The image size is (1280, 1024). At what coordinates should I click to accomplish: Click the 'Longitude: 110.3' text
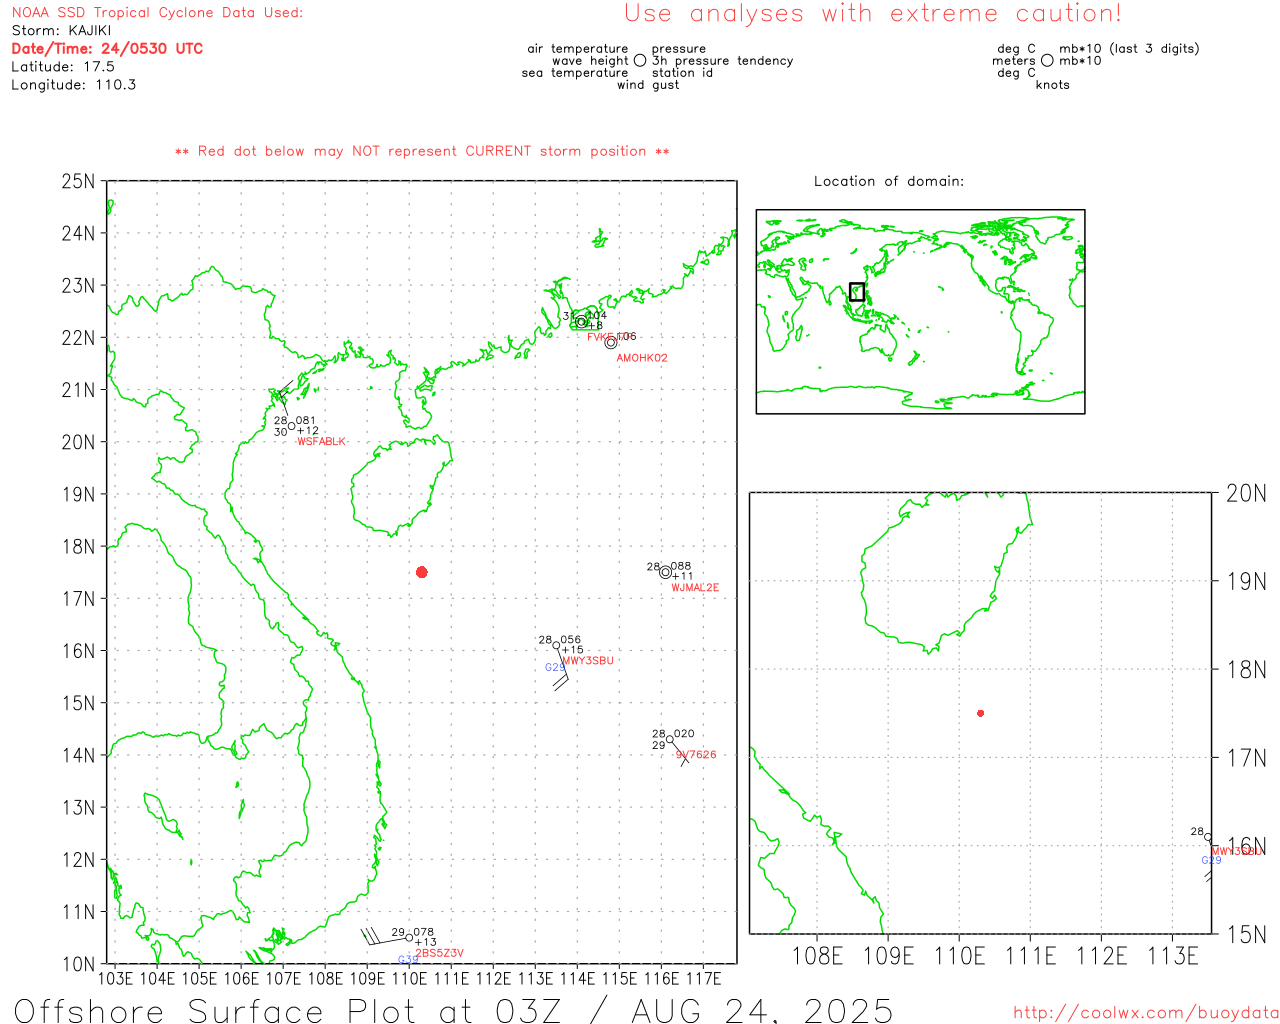click(x=74, y=85)
